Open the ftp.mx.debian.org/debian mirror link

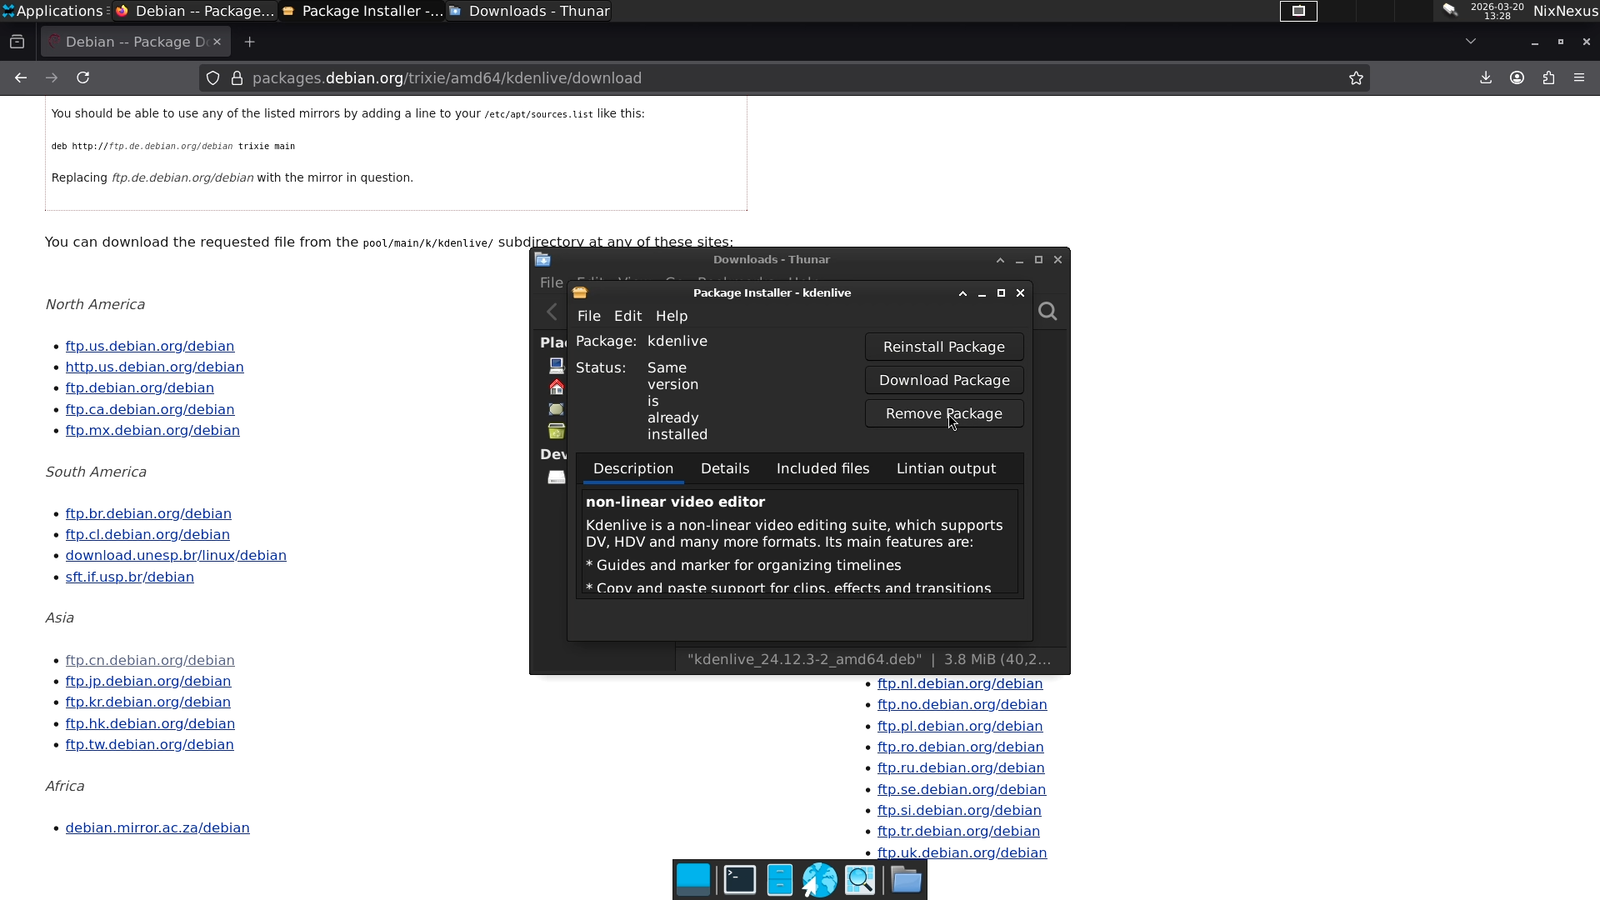(x=153, y=431)
